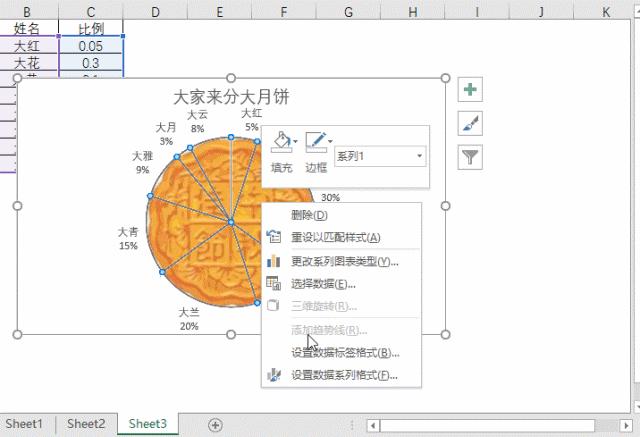The height and width of the screenshot is (437, 640).
Task: Open Chart Styles paintbrush button
Action: (x=470, y=123)
